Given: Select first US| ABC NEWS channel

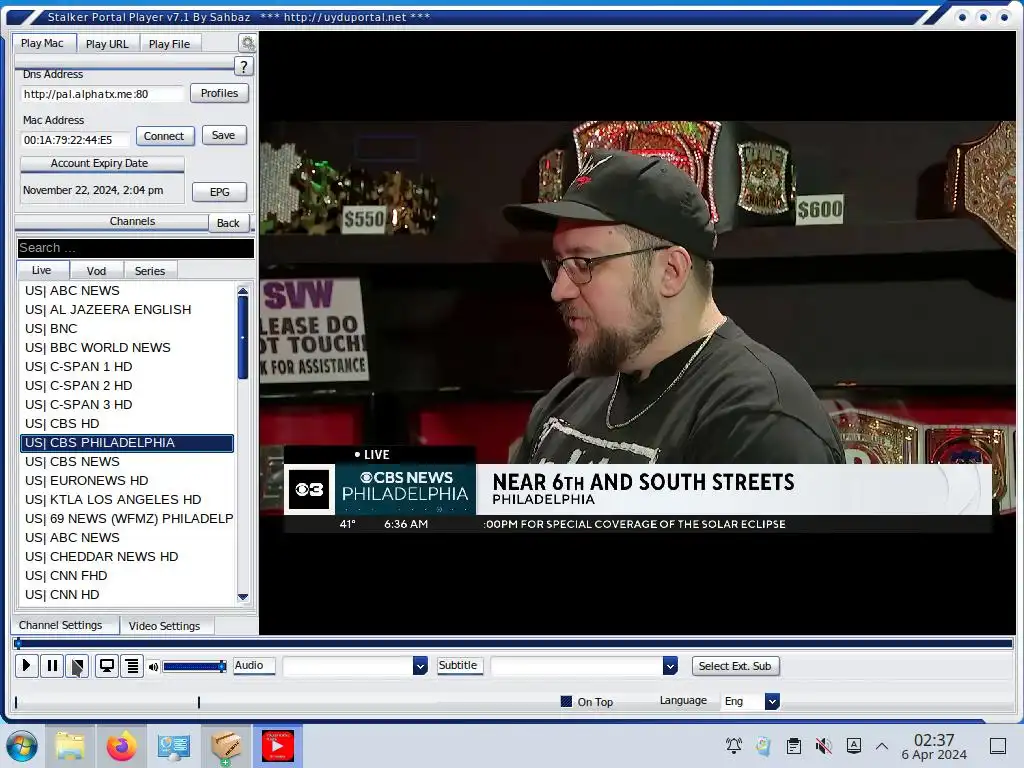Looking at the screenshot, I should [x=127, y=291].
